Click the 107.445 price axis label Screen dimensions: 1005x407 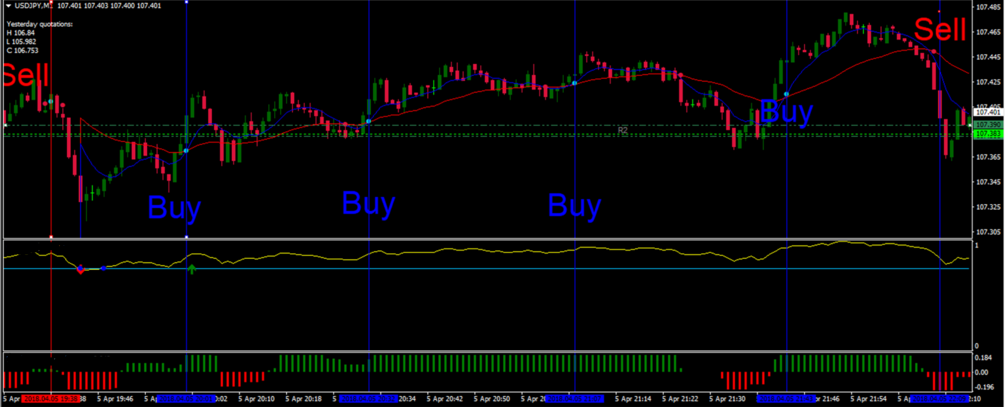click(x=987, y=57)
